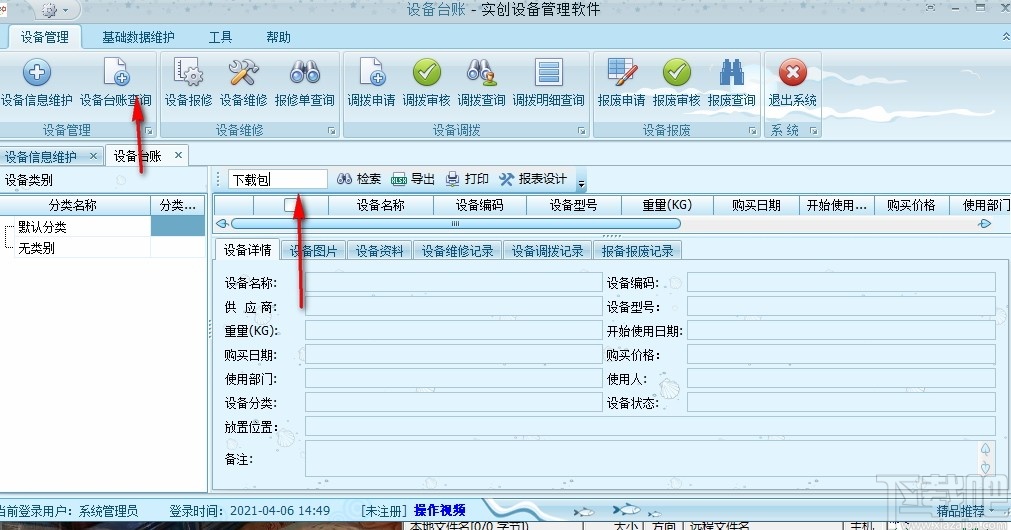Viewport: 1011px width, 530px height.
Task: Sort by 重量(KG) column header
Action: point(667,205)
